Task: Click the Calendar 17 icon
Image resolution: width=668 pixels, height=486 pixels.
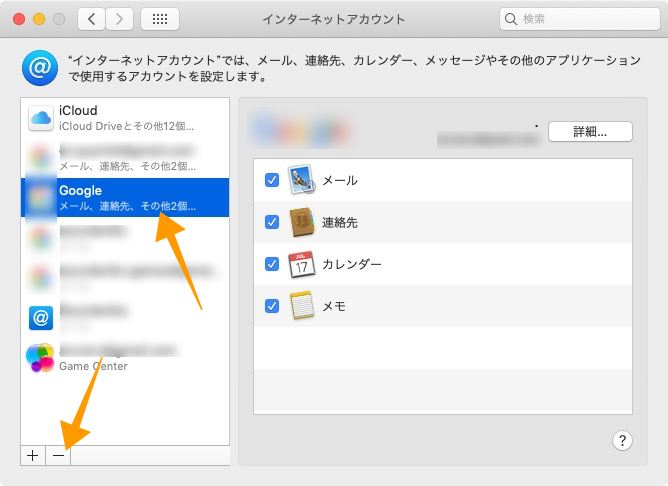Action: point(302,264)
